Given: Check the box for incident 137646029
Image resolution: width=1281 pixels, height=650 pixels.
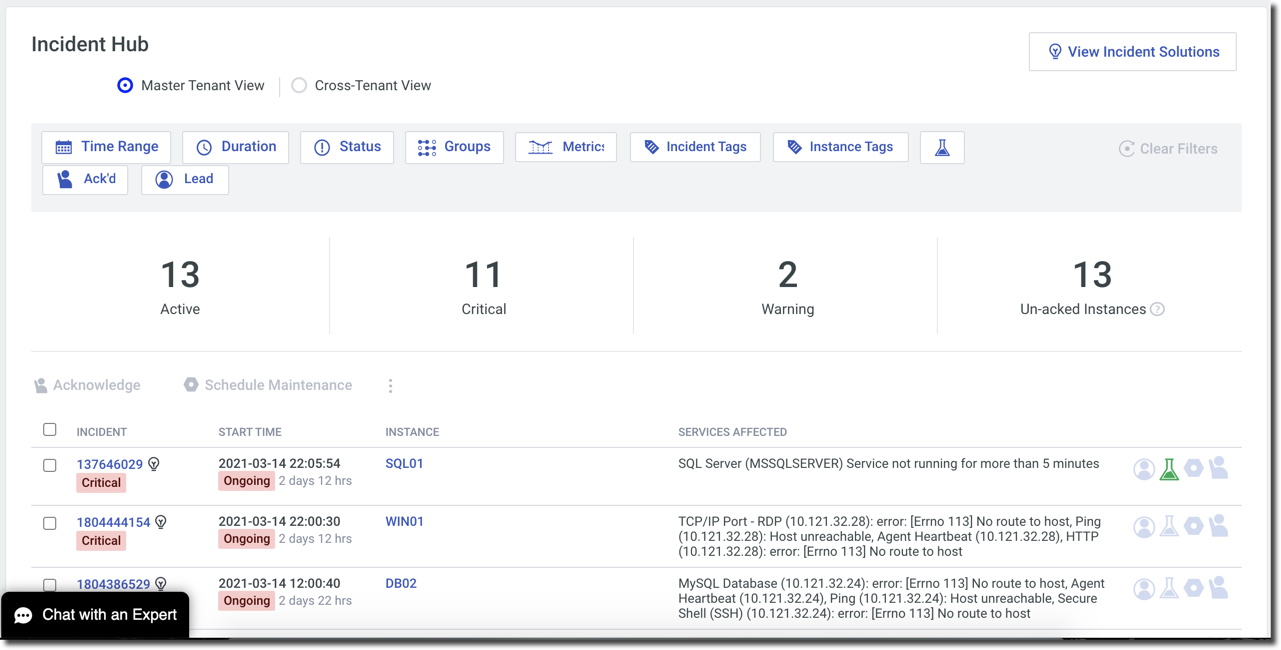Looking at the screenshot, I should pos(50,465).
